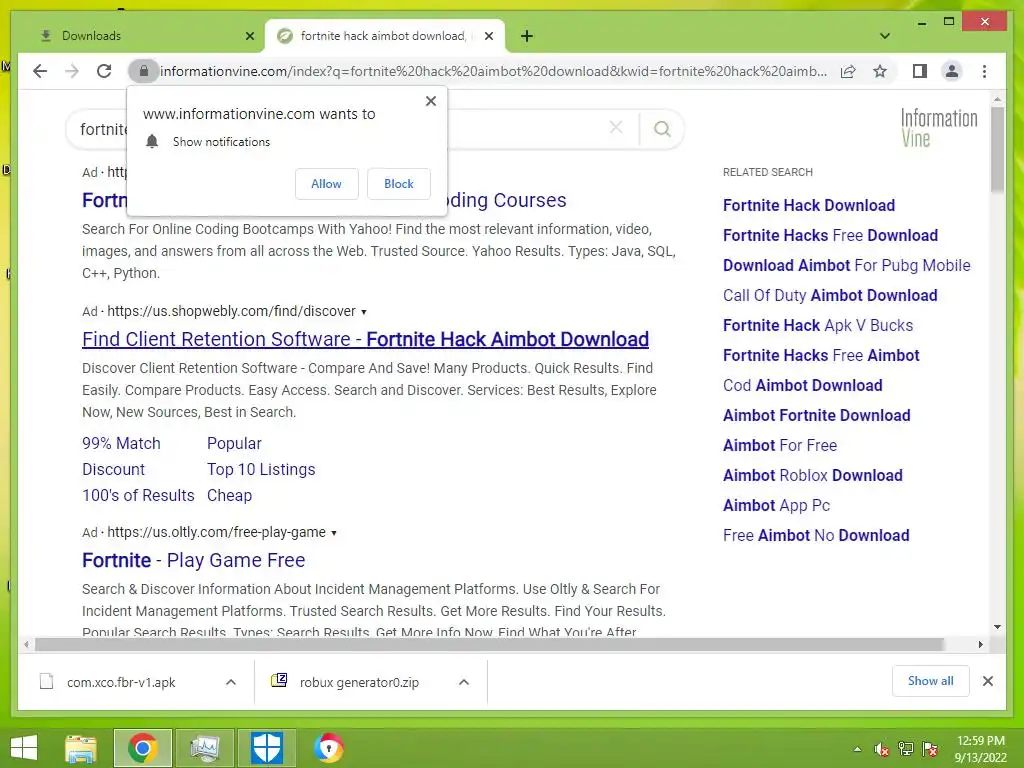Open the monitor app on taskbar
Image resolution: width=1024 pixels, height=768 pixels.
204,748
